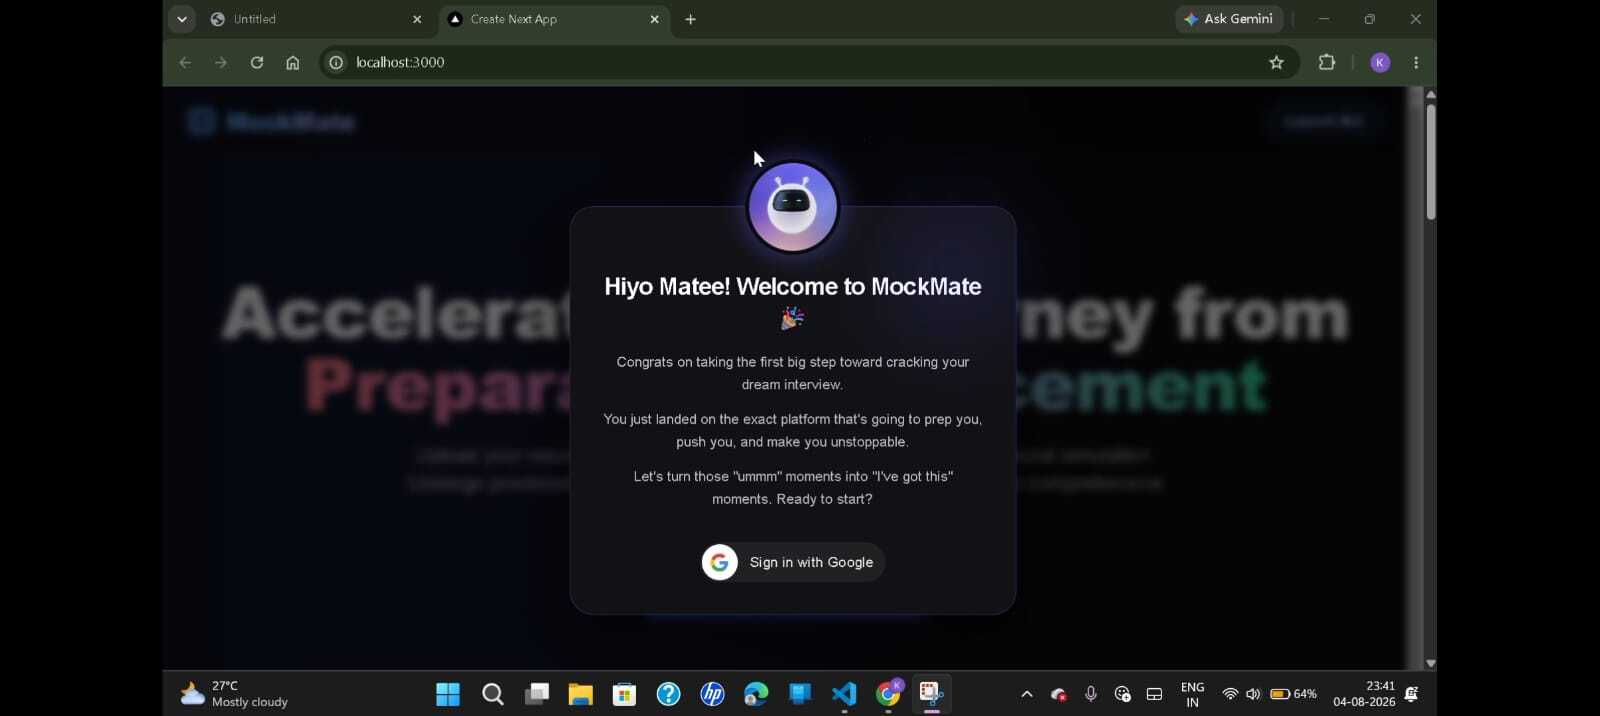The height and width of the screenshot is (716, 1600).
Task: Switch to Google Chrome on the taskbar
Action: coord(888,694)
